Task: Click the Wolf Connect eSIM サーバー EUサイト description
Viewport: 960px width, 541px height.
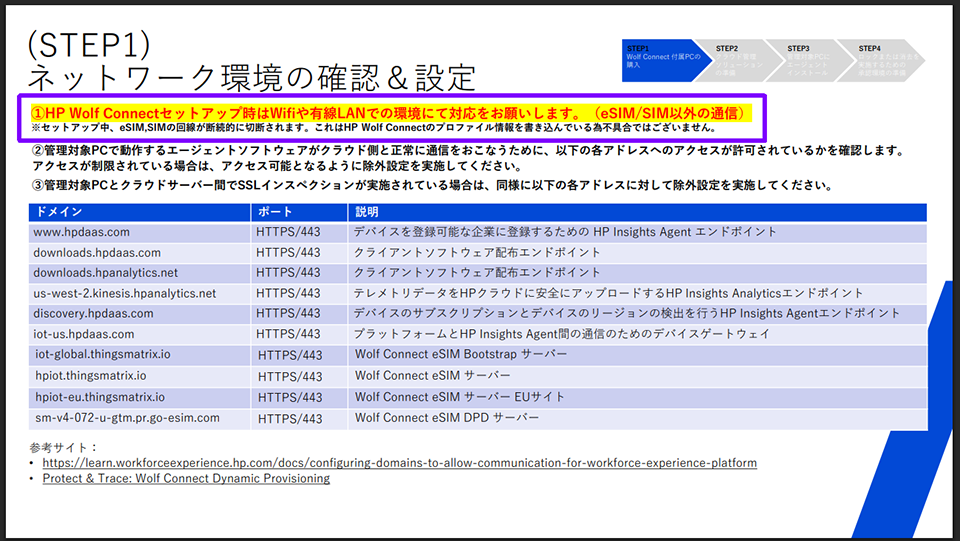Action: point(460,397)
